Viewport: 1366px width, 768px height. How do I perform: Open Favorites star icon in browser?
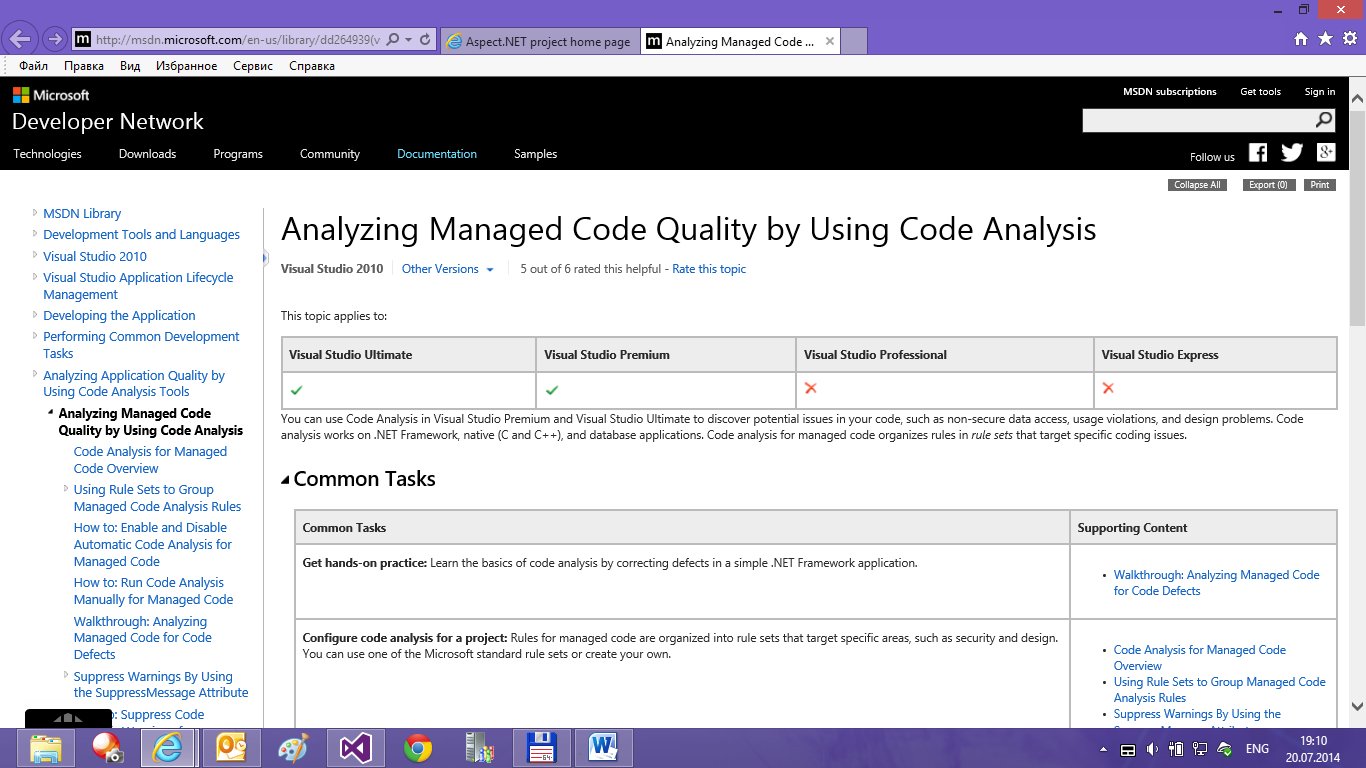(1325, 39)
